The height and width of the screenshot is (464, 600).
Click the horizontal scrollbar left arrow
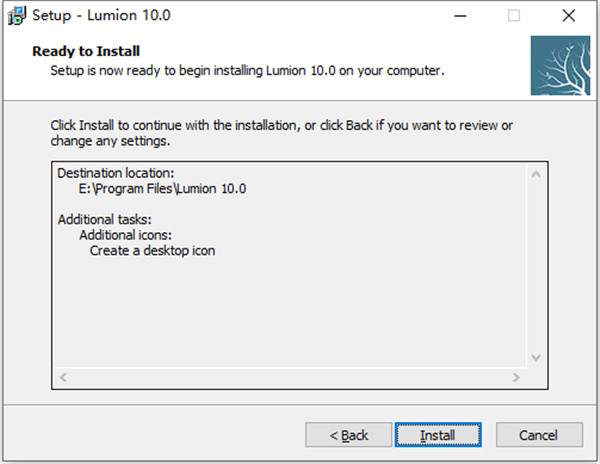64,377
